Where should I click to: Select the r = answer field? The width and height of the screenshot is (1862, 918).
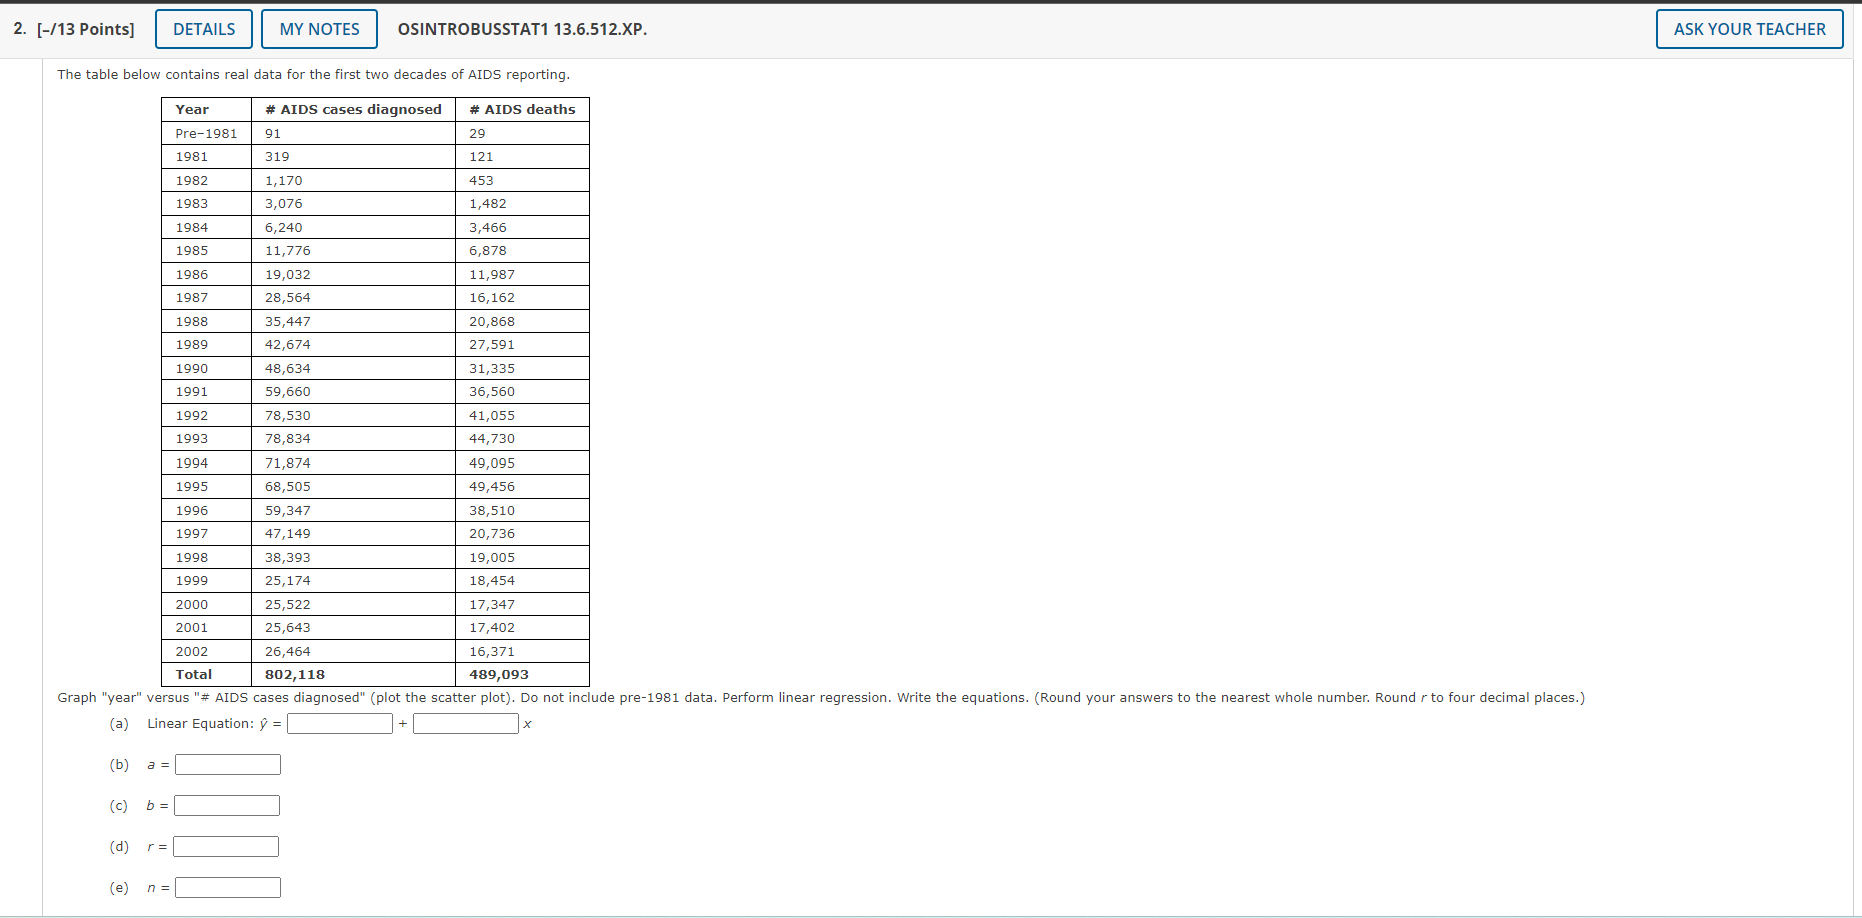pyautogui.click(x=225, y=846)
